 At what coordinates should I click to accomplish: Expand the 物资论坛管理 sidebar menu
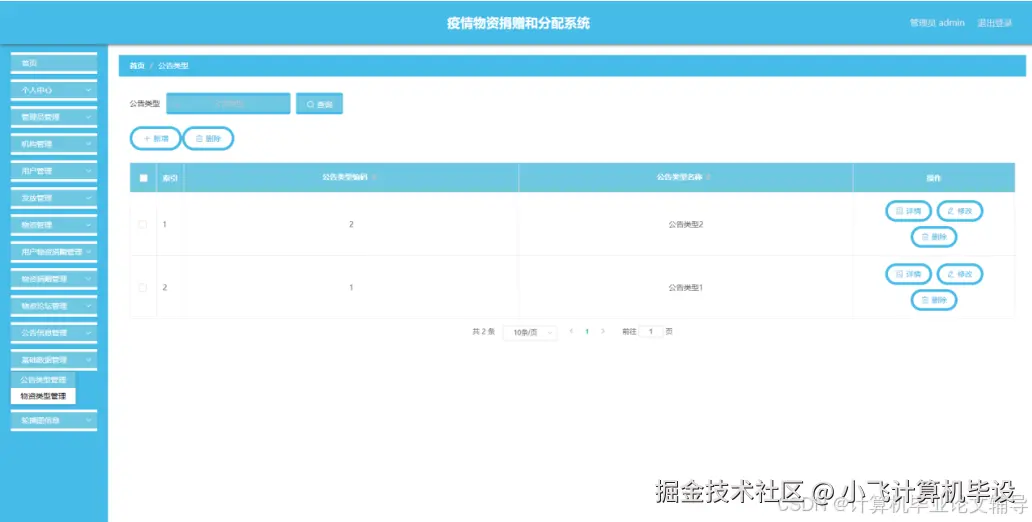point(54,306)
